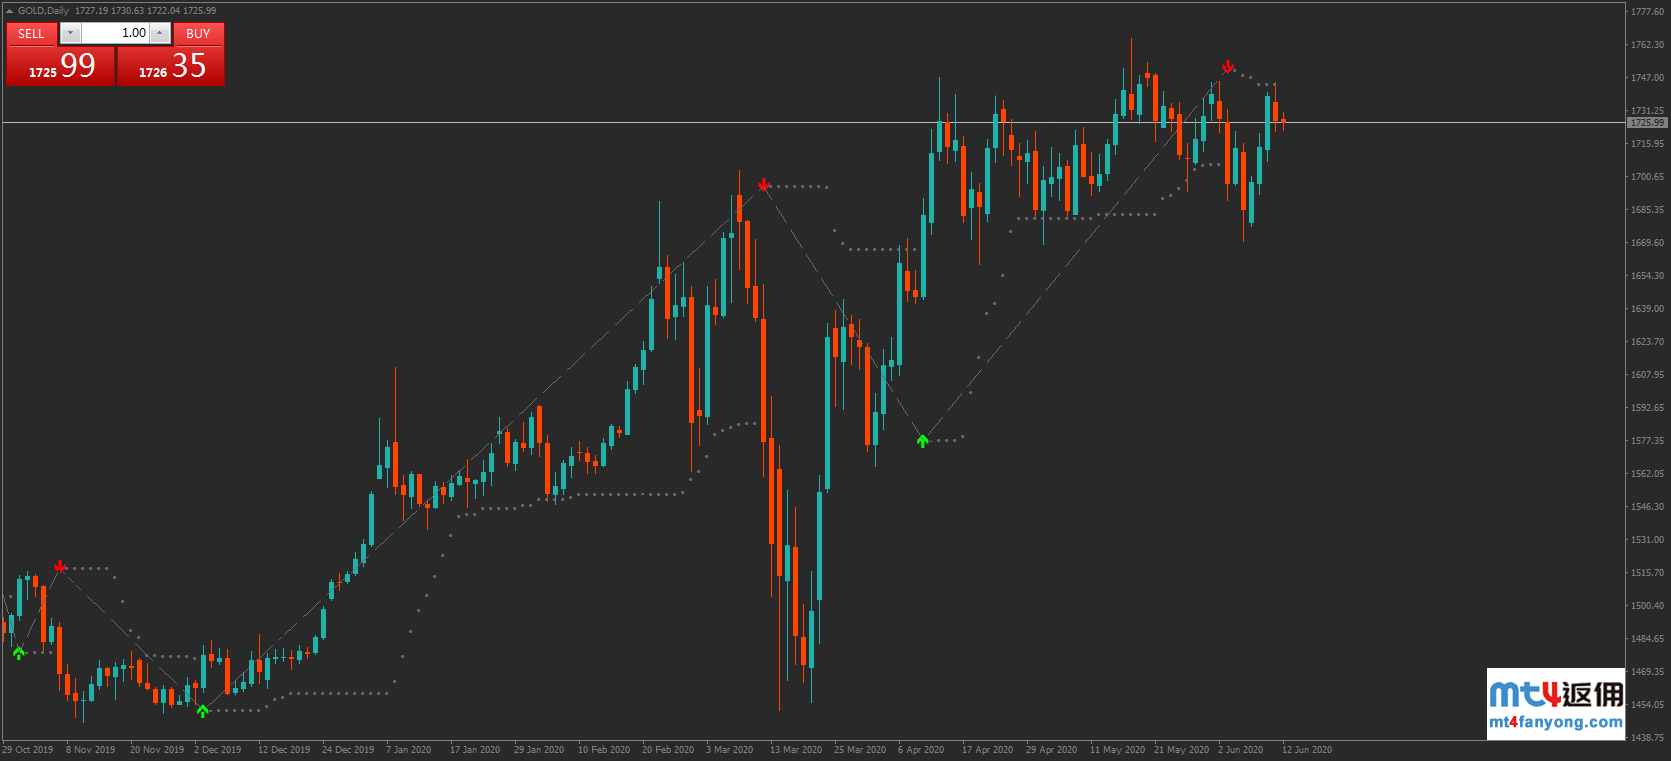Collapse the one-click trading panel triangle
Image resolution: width=1671 pixels, height=761 pixels.
[x=10, y=11]
